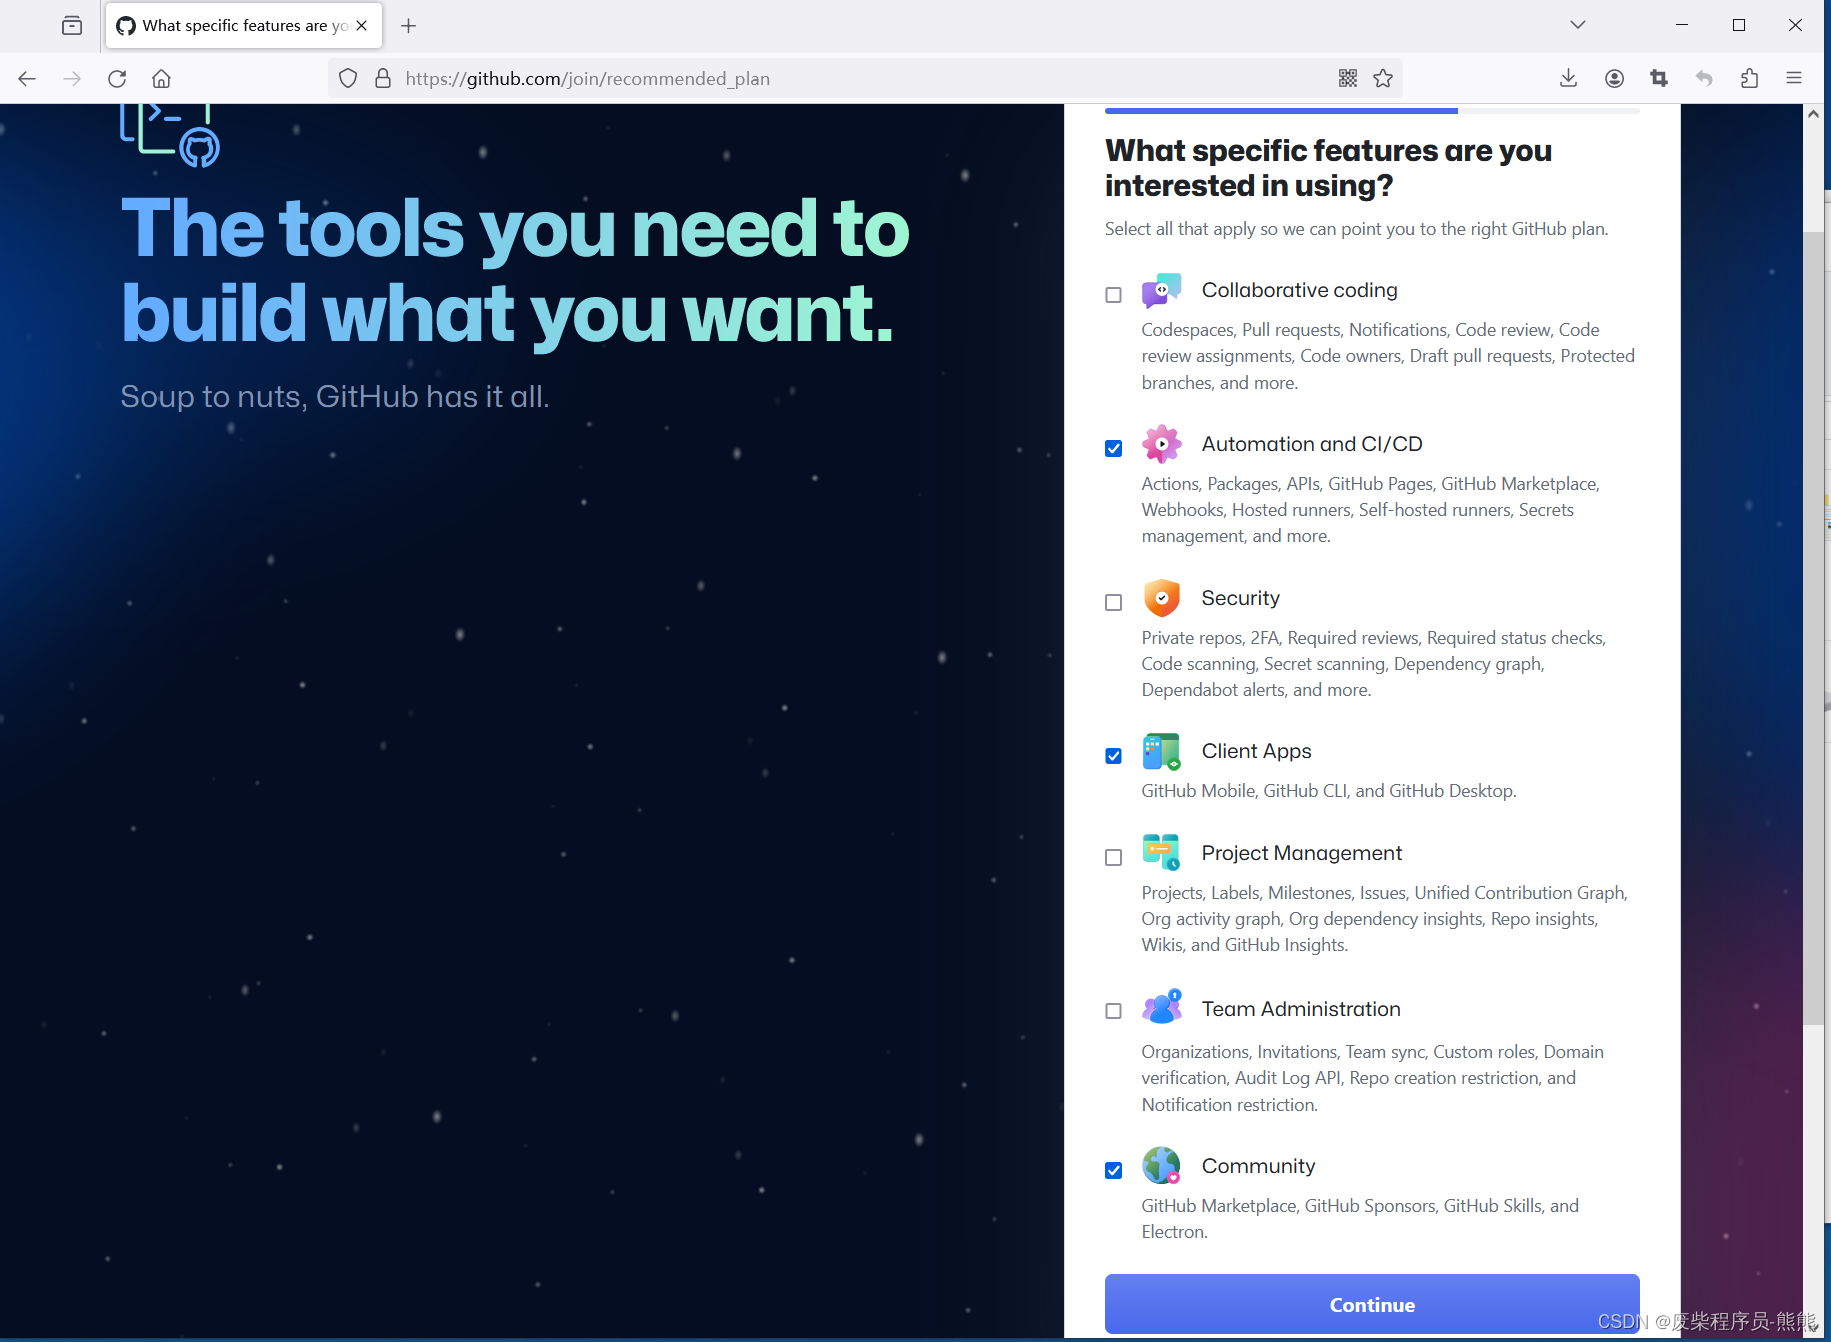
Task: Click the 'Soup to nuts' tagline text
Action: coord(335,397)
